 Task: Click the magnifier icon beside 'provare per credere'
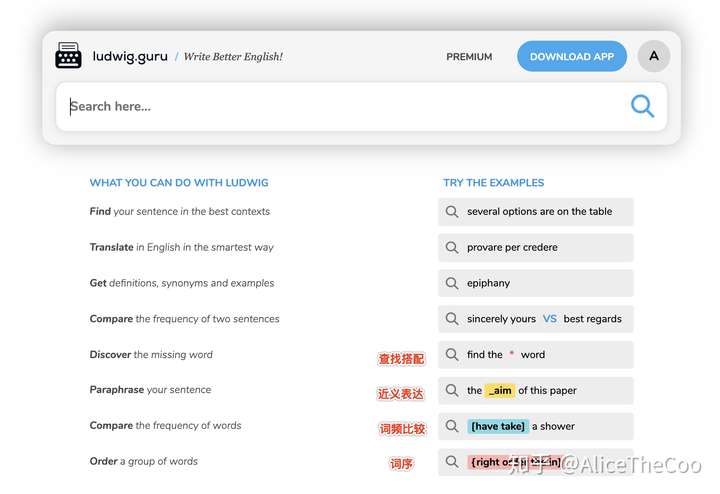pyautogui.click(x=452, y=247)
